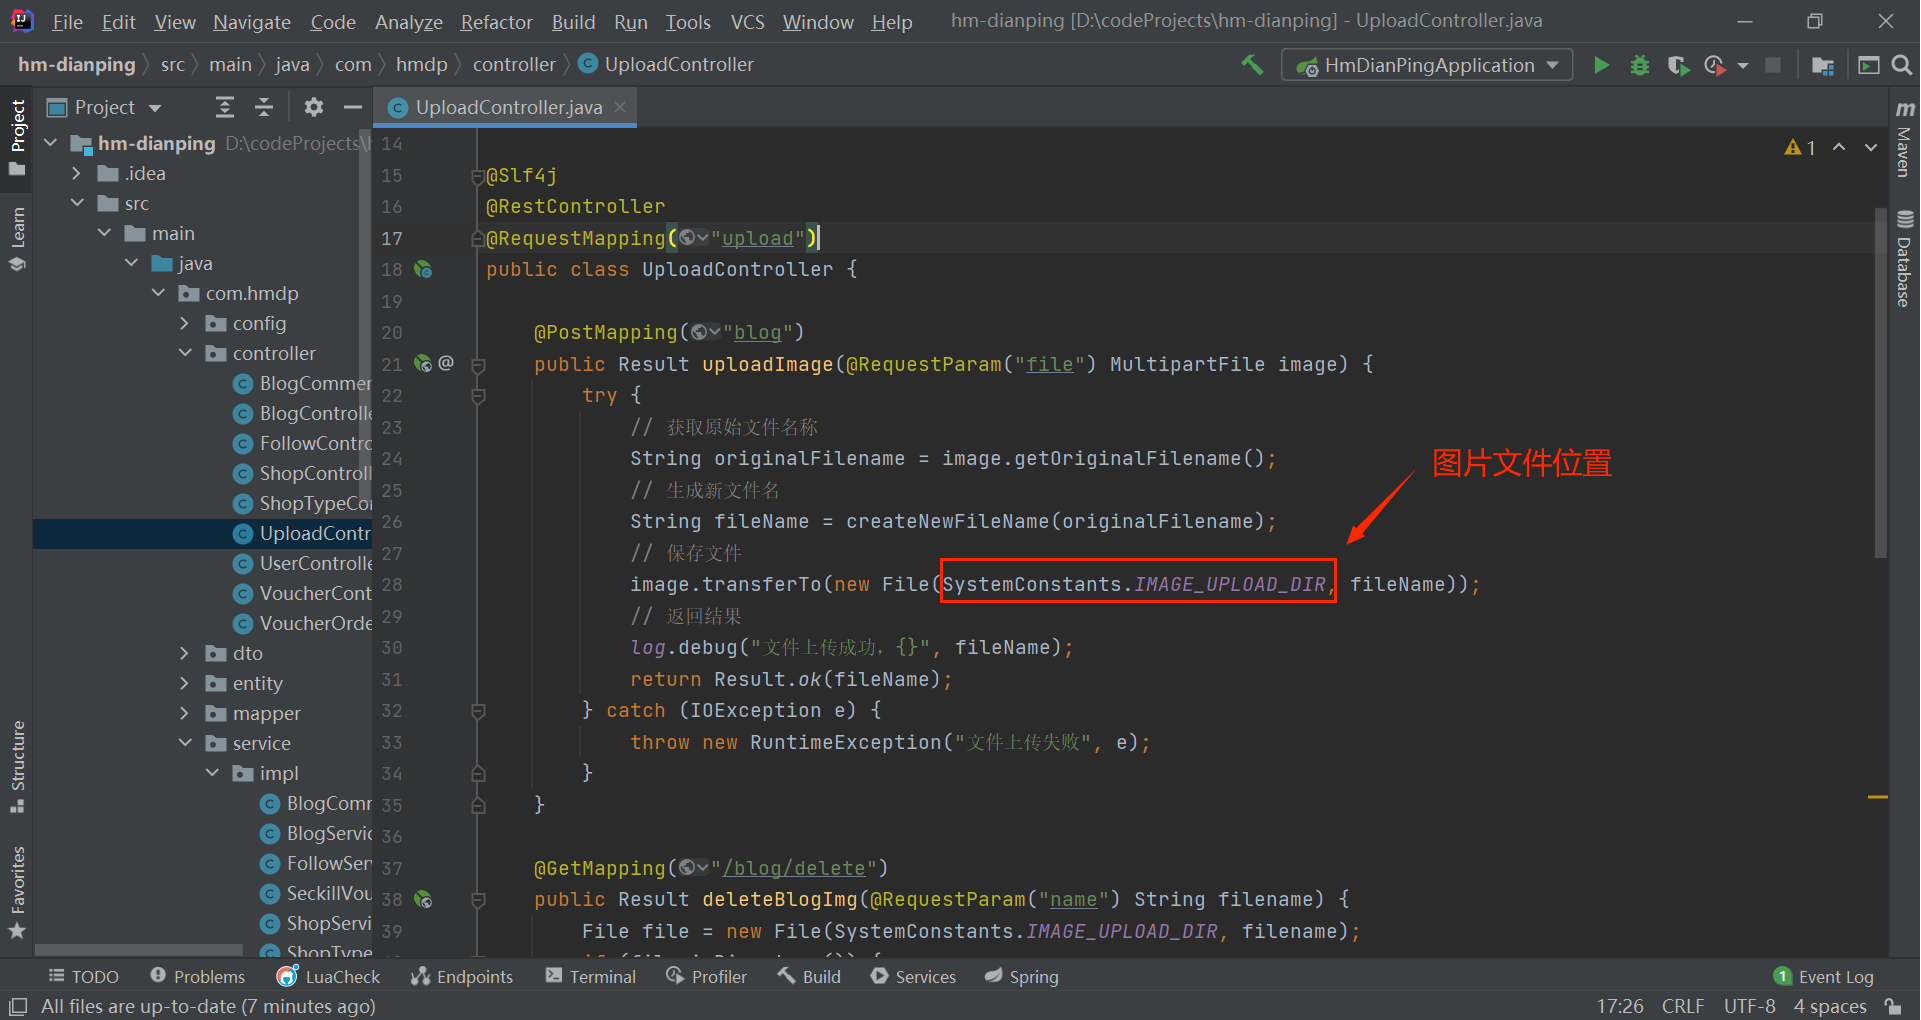Open the VCS menu
The width and height of the screenshot is (1921, 1020).
click(x=747, y=21)
